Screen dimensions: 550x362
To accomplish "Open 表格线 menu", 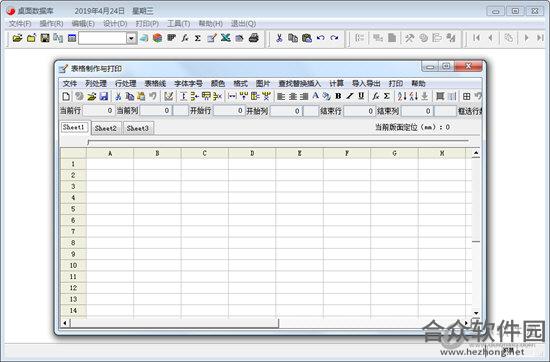I will click(155, 83).
